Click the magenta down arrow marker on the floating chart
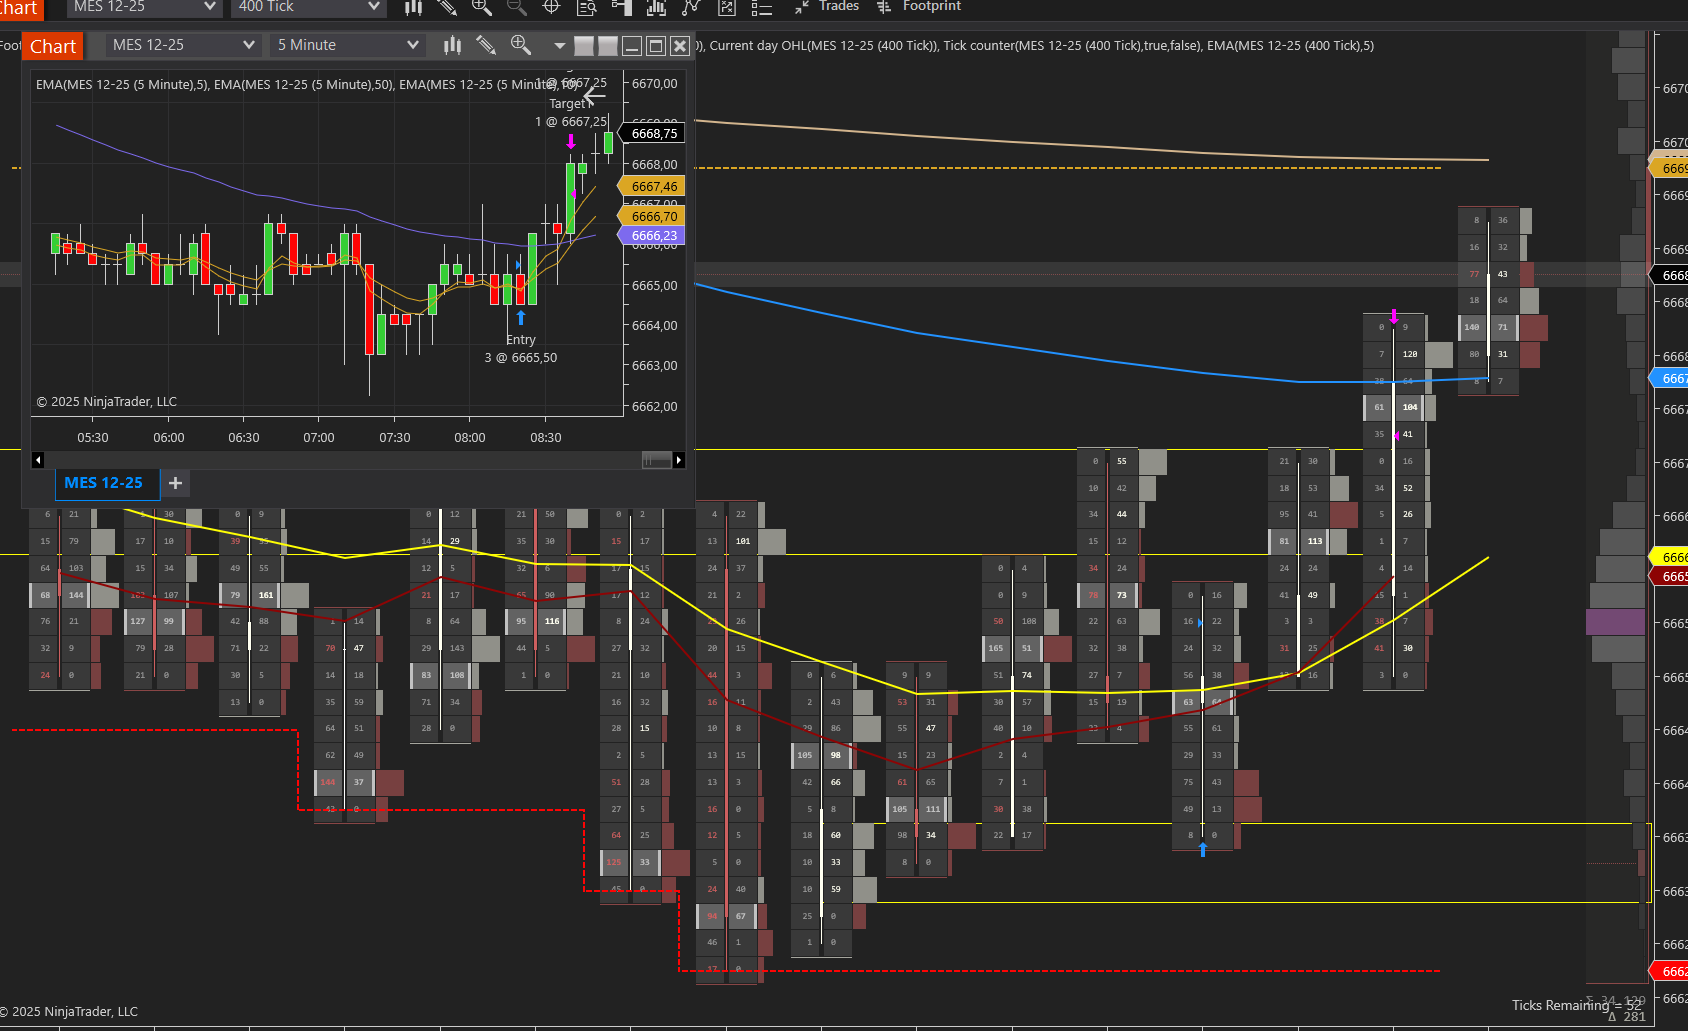This screenshot has height=1031, width=1688. point(571,142)
